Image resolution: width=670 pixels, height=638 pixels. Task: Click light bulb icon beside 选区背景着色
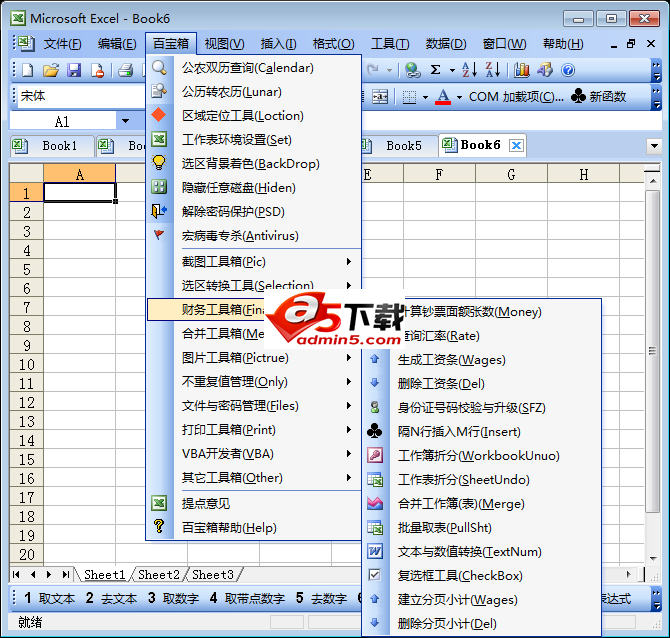pyautogui.click(x=159, y=163)
